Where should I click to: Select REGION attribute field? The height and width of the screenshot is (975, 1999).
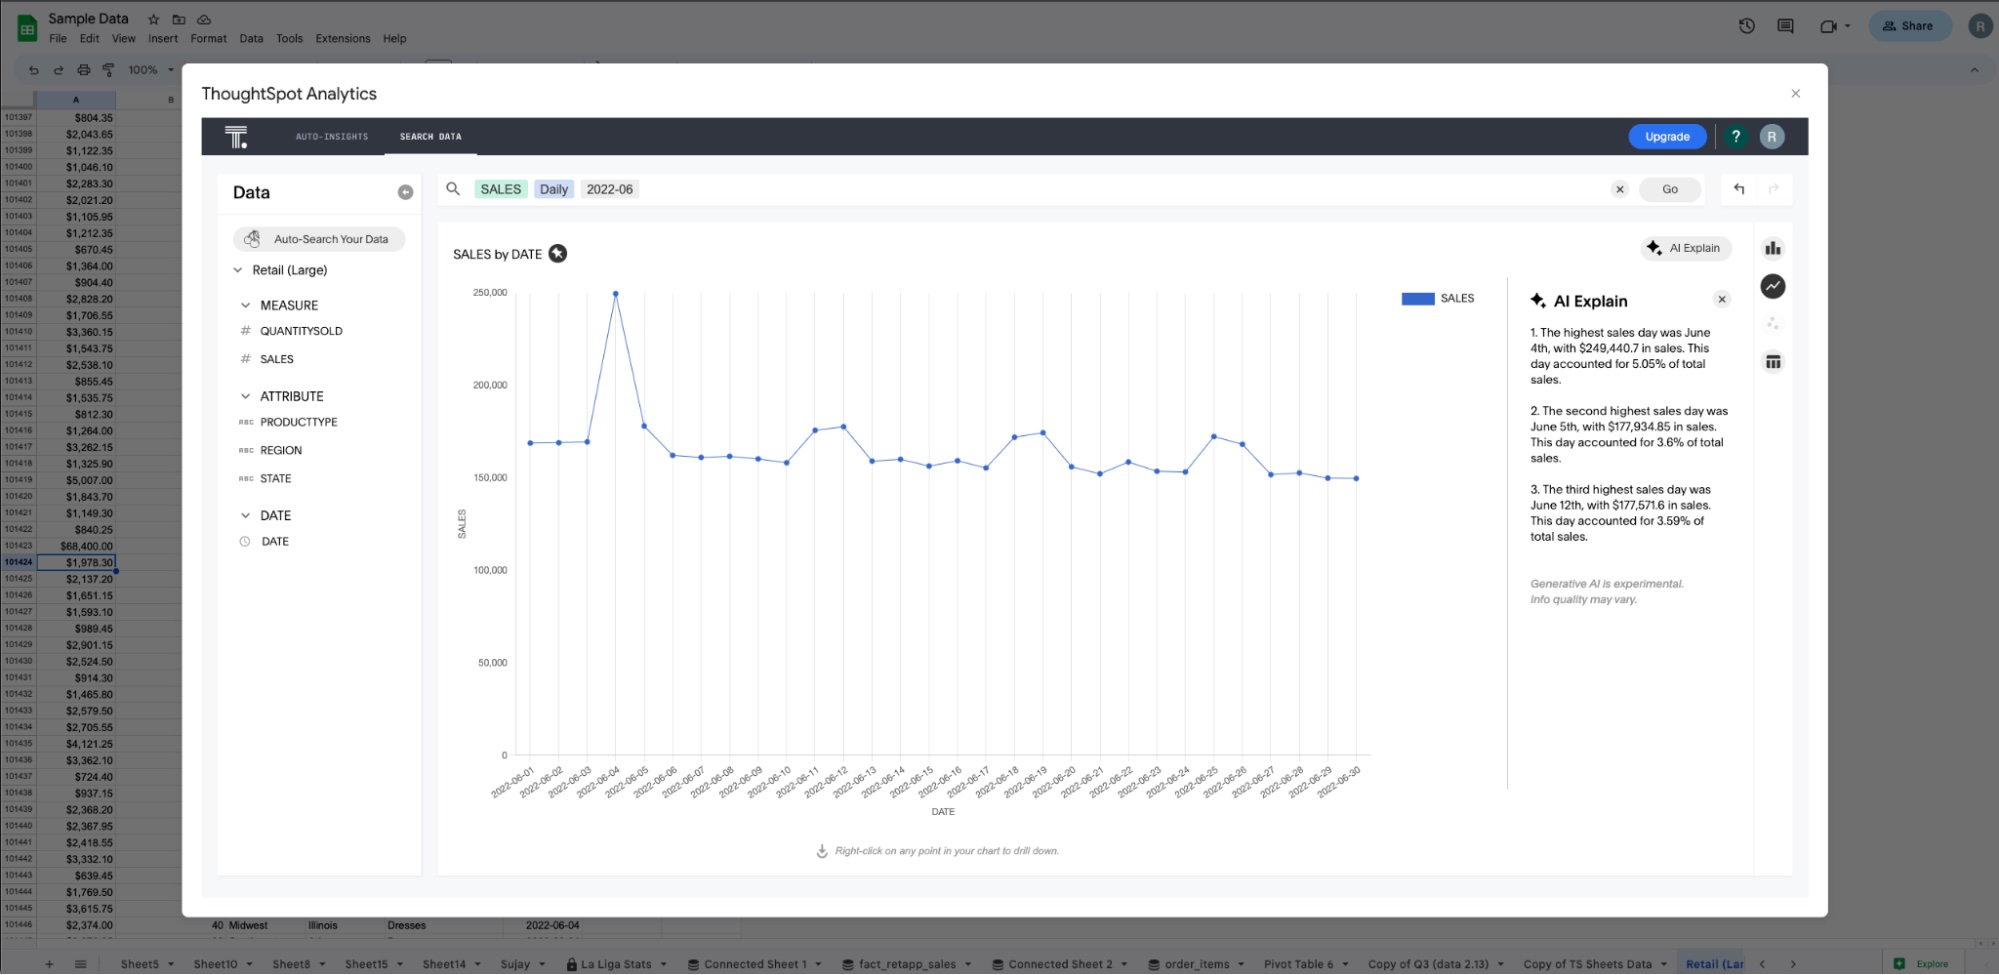(x=280, y=450)
